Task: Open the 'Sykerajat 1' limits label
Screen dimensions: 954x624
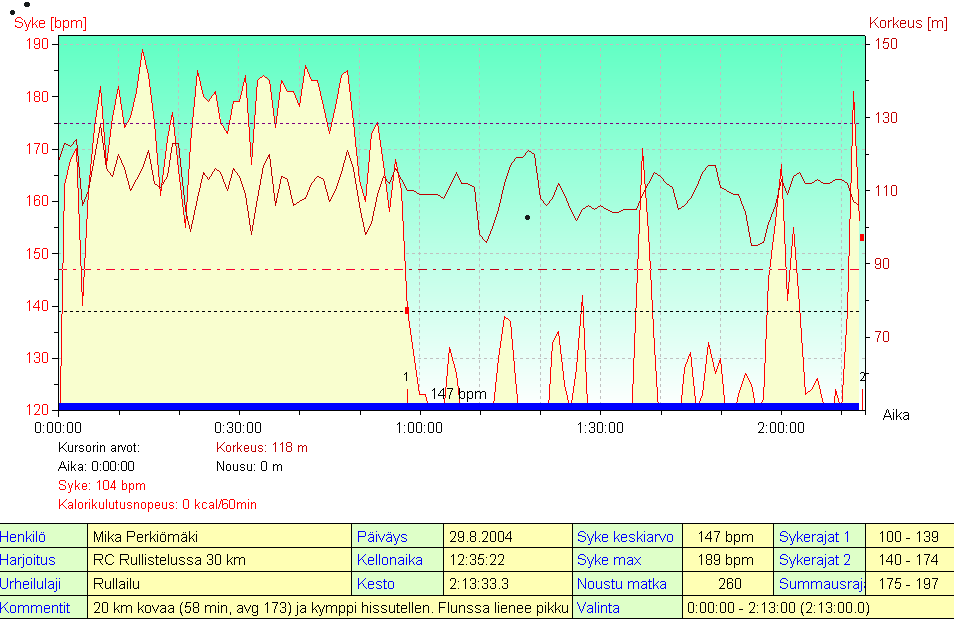Action: (814, 537)
